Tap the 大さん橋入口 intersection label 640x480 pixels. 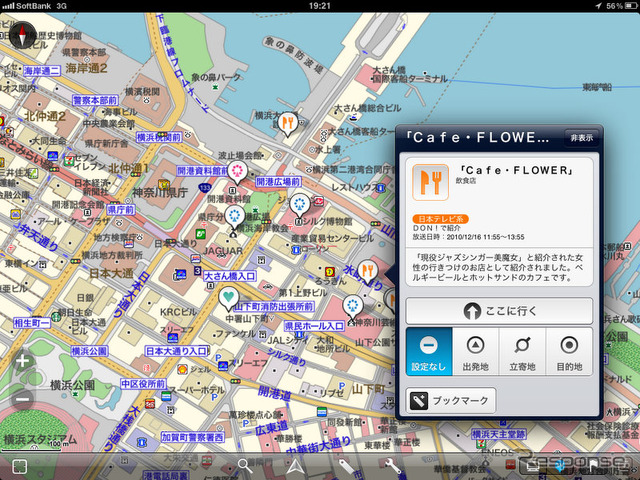(230, 276)
